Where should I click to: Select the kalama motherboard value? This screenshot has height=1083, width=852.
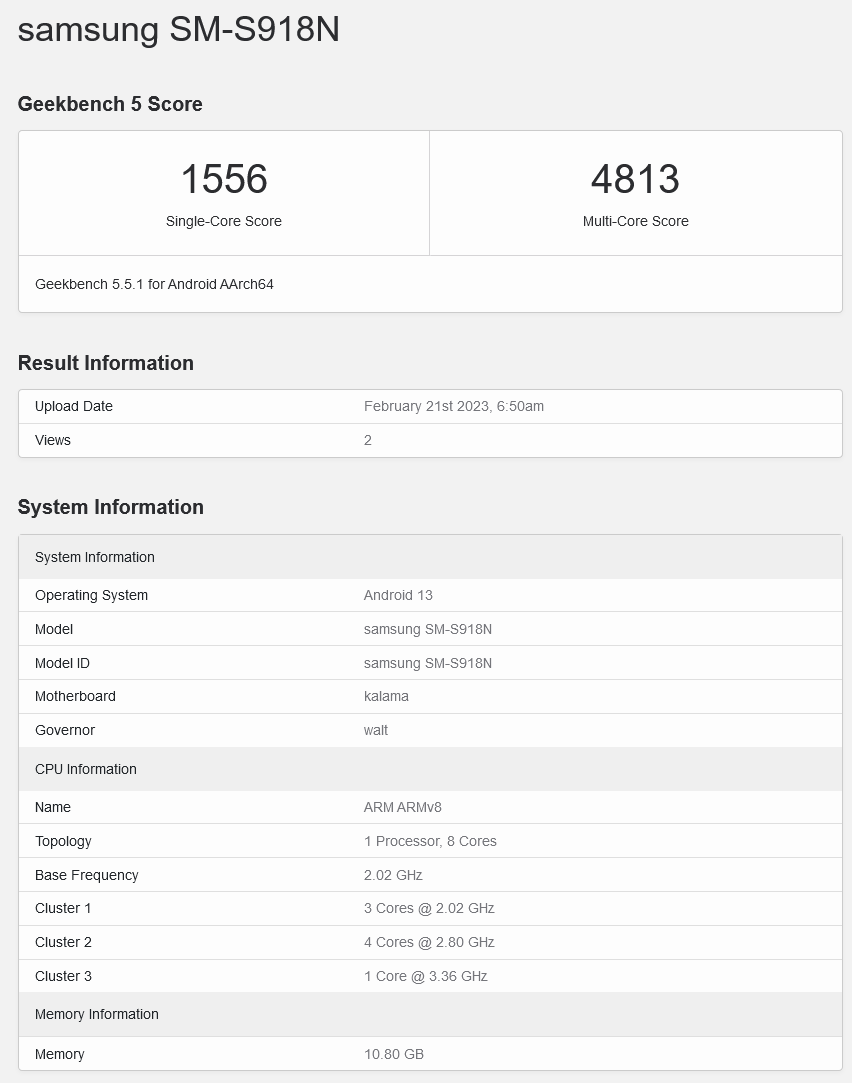click(386, 696)
